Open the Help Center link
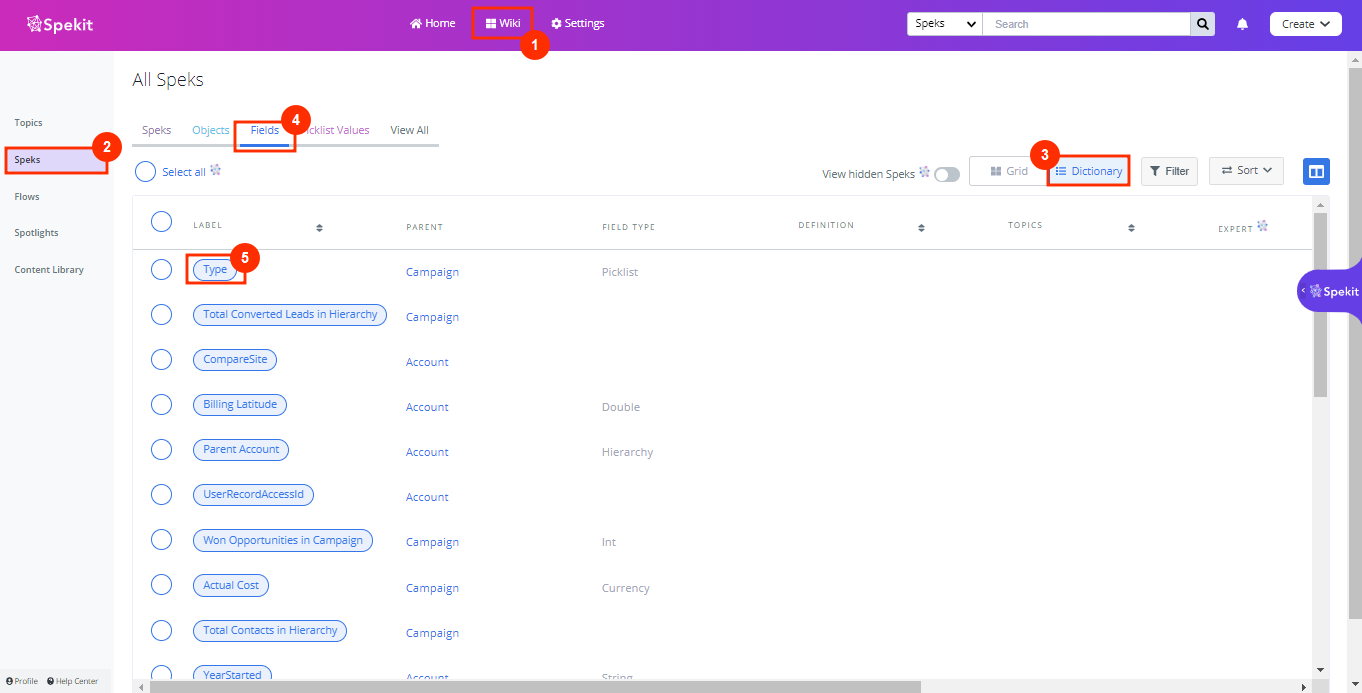The image size is (1362, 693). pos(73,681)
